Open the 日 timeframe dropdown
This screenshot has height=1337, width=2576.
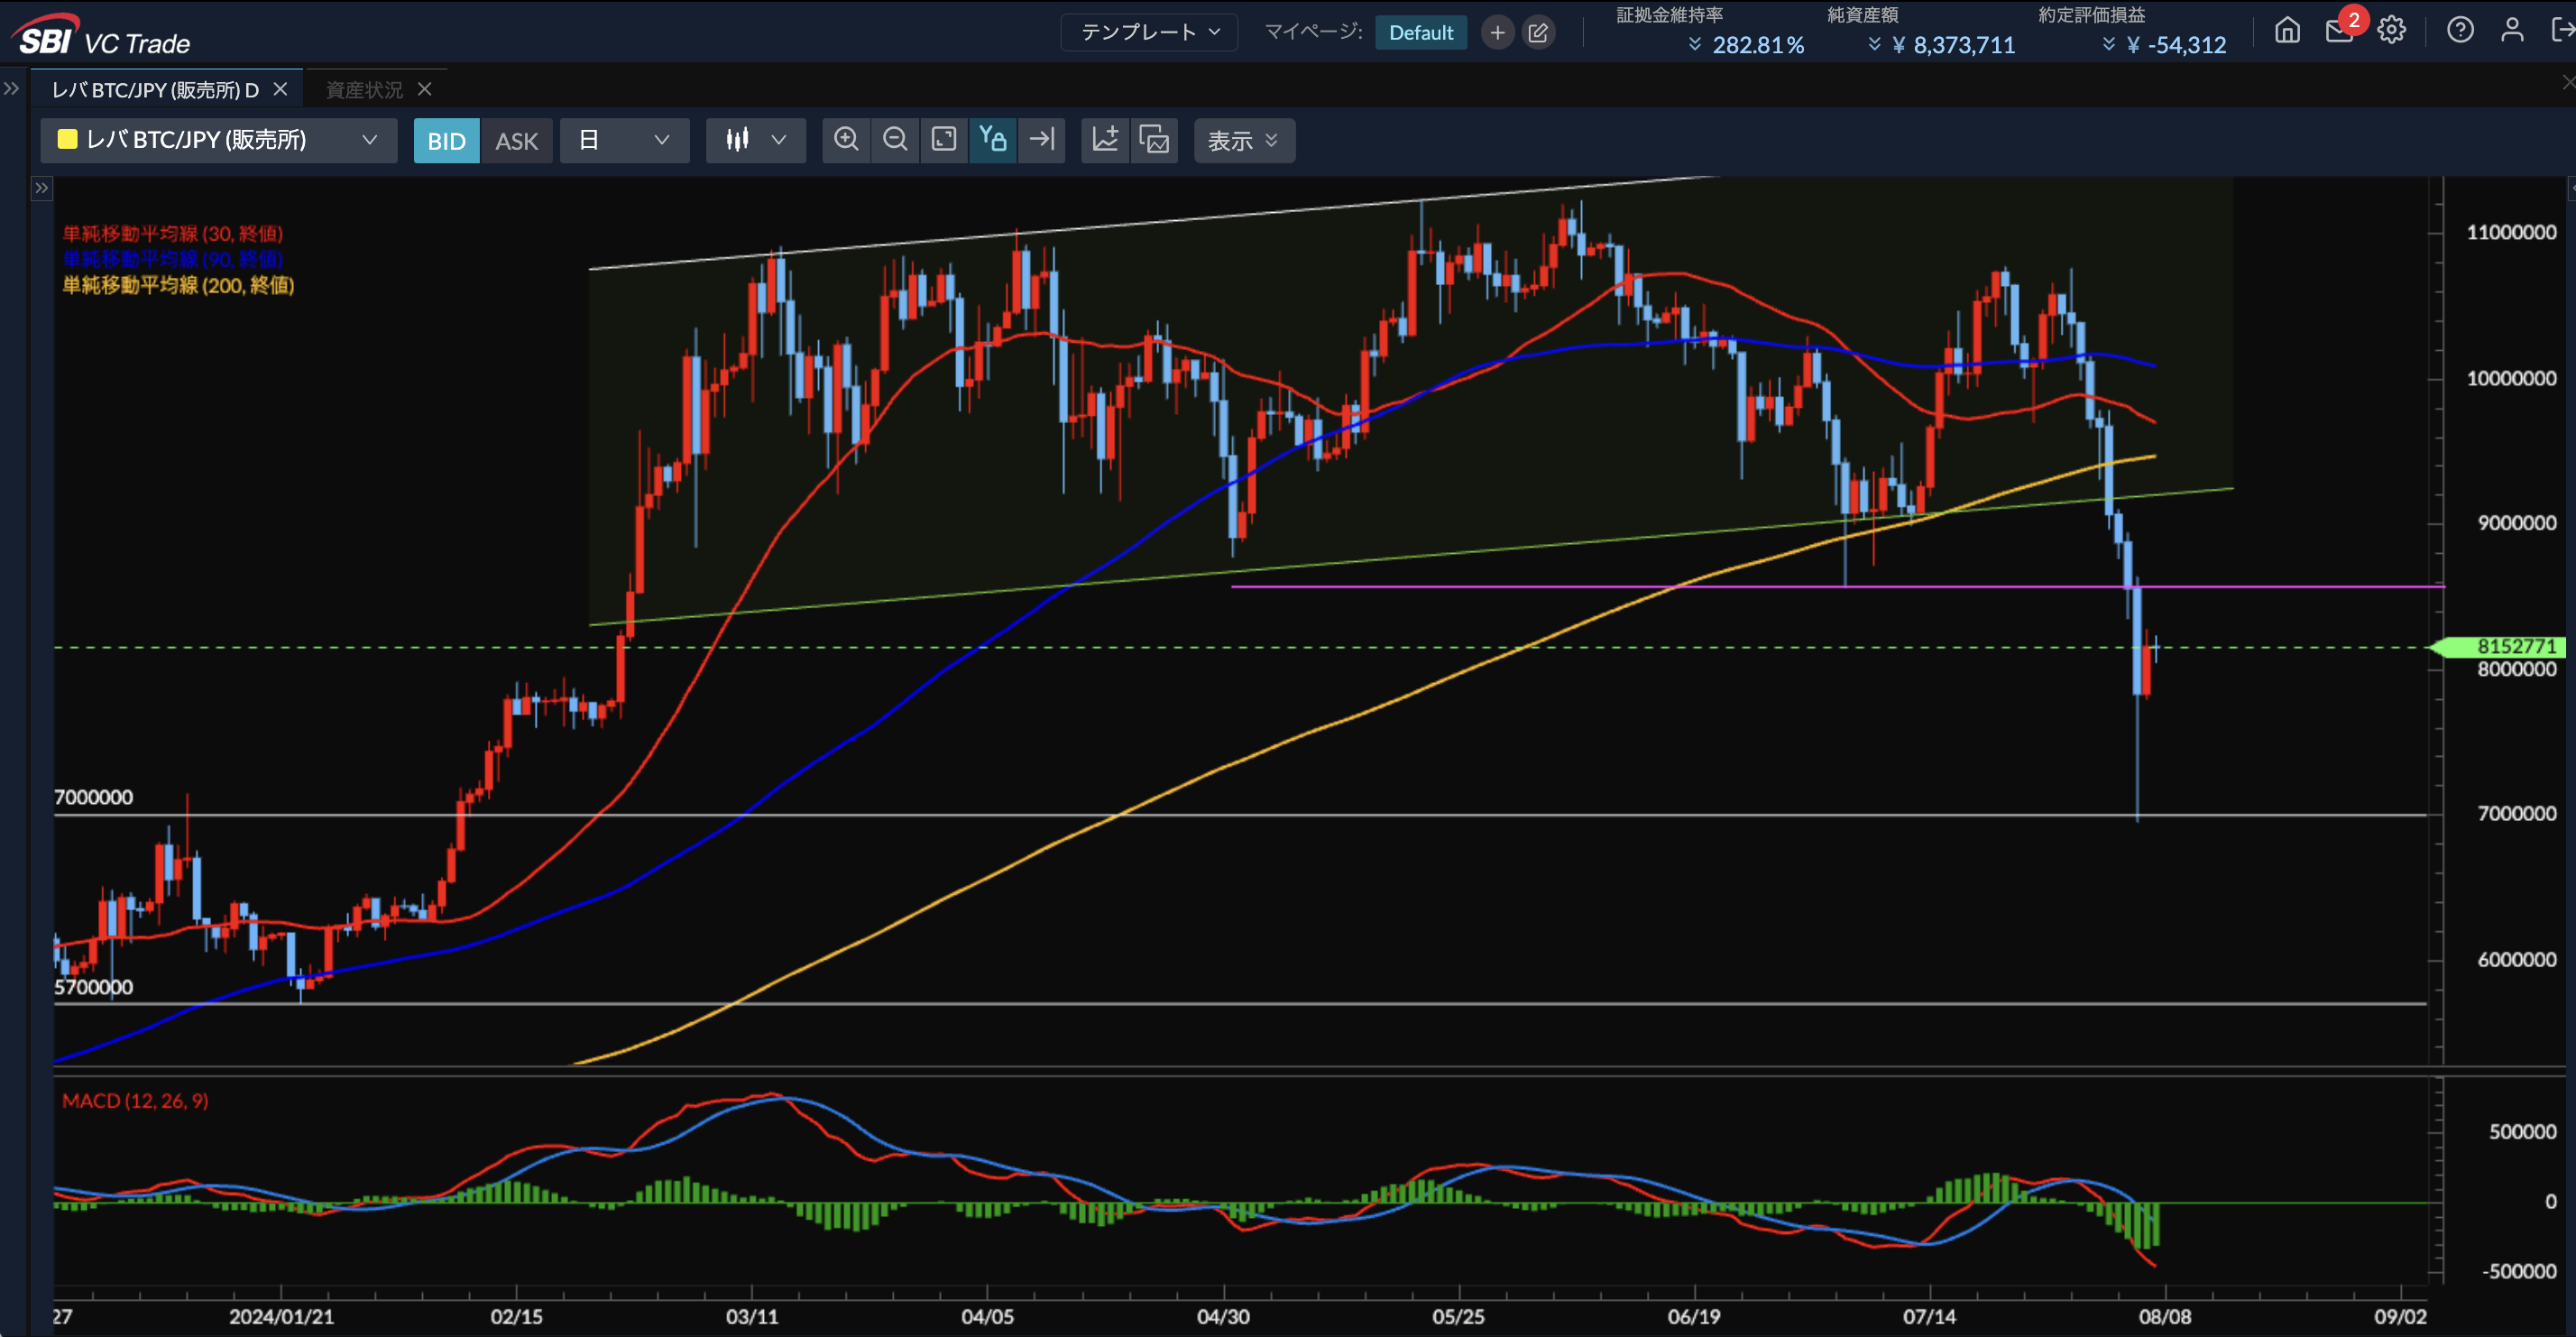pos(624,140)
